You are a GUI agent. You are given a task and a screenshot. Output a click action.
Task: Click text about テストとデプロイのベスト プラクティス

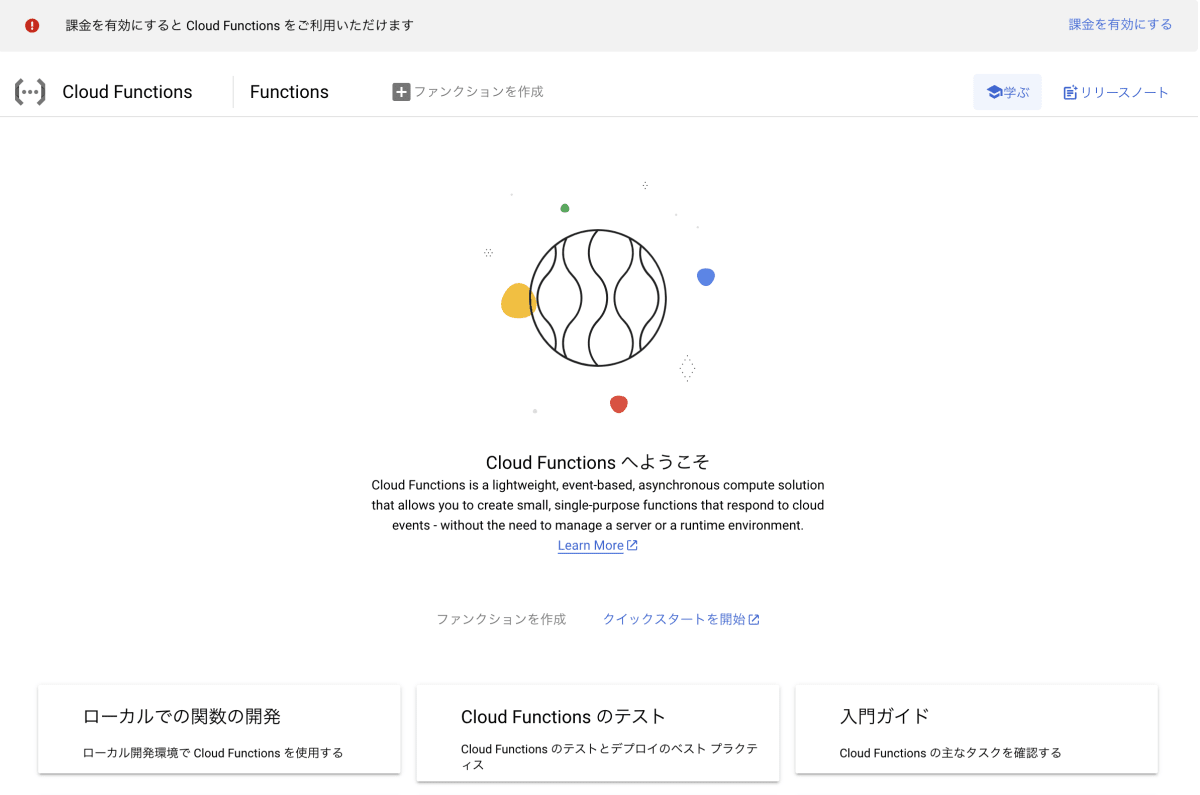coord(609,757)
